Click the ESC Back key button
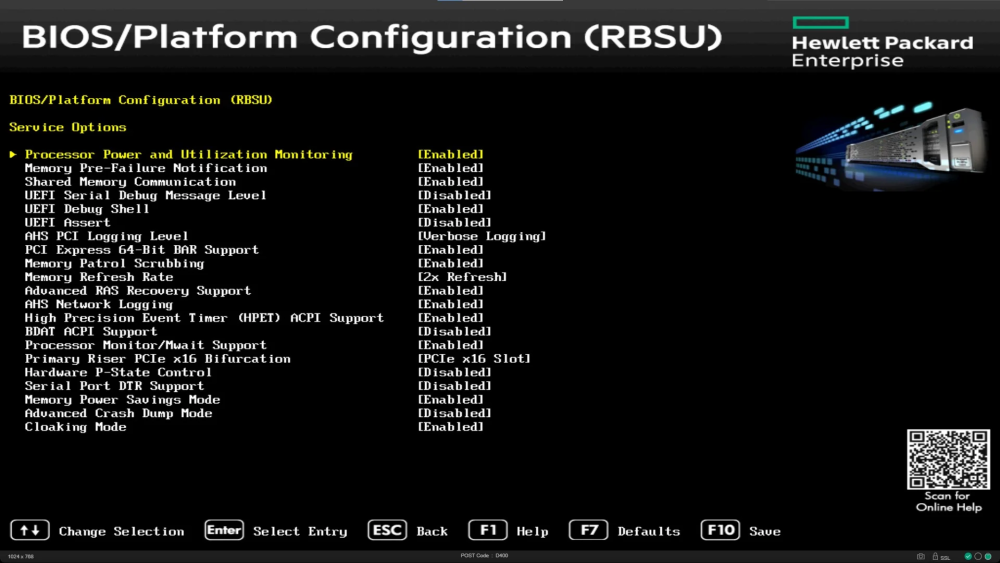 pos(387,530)
